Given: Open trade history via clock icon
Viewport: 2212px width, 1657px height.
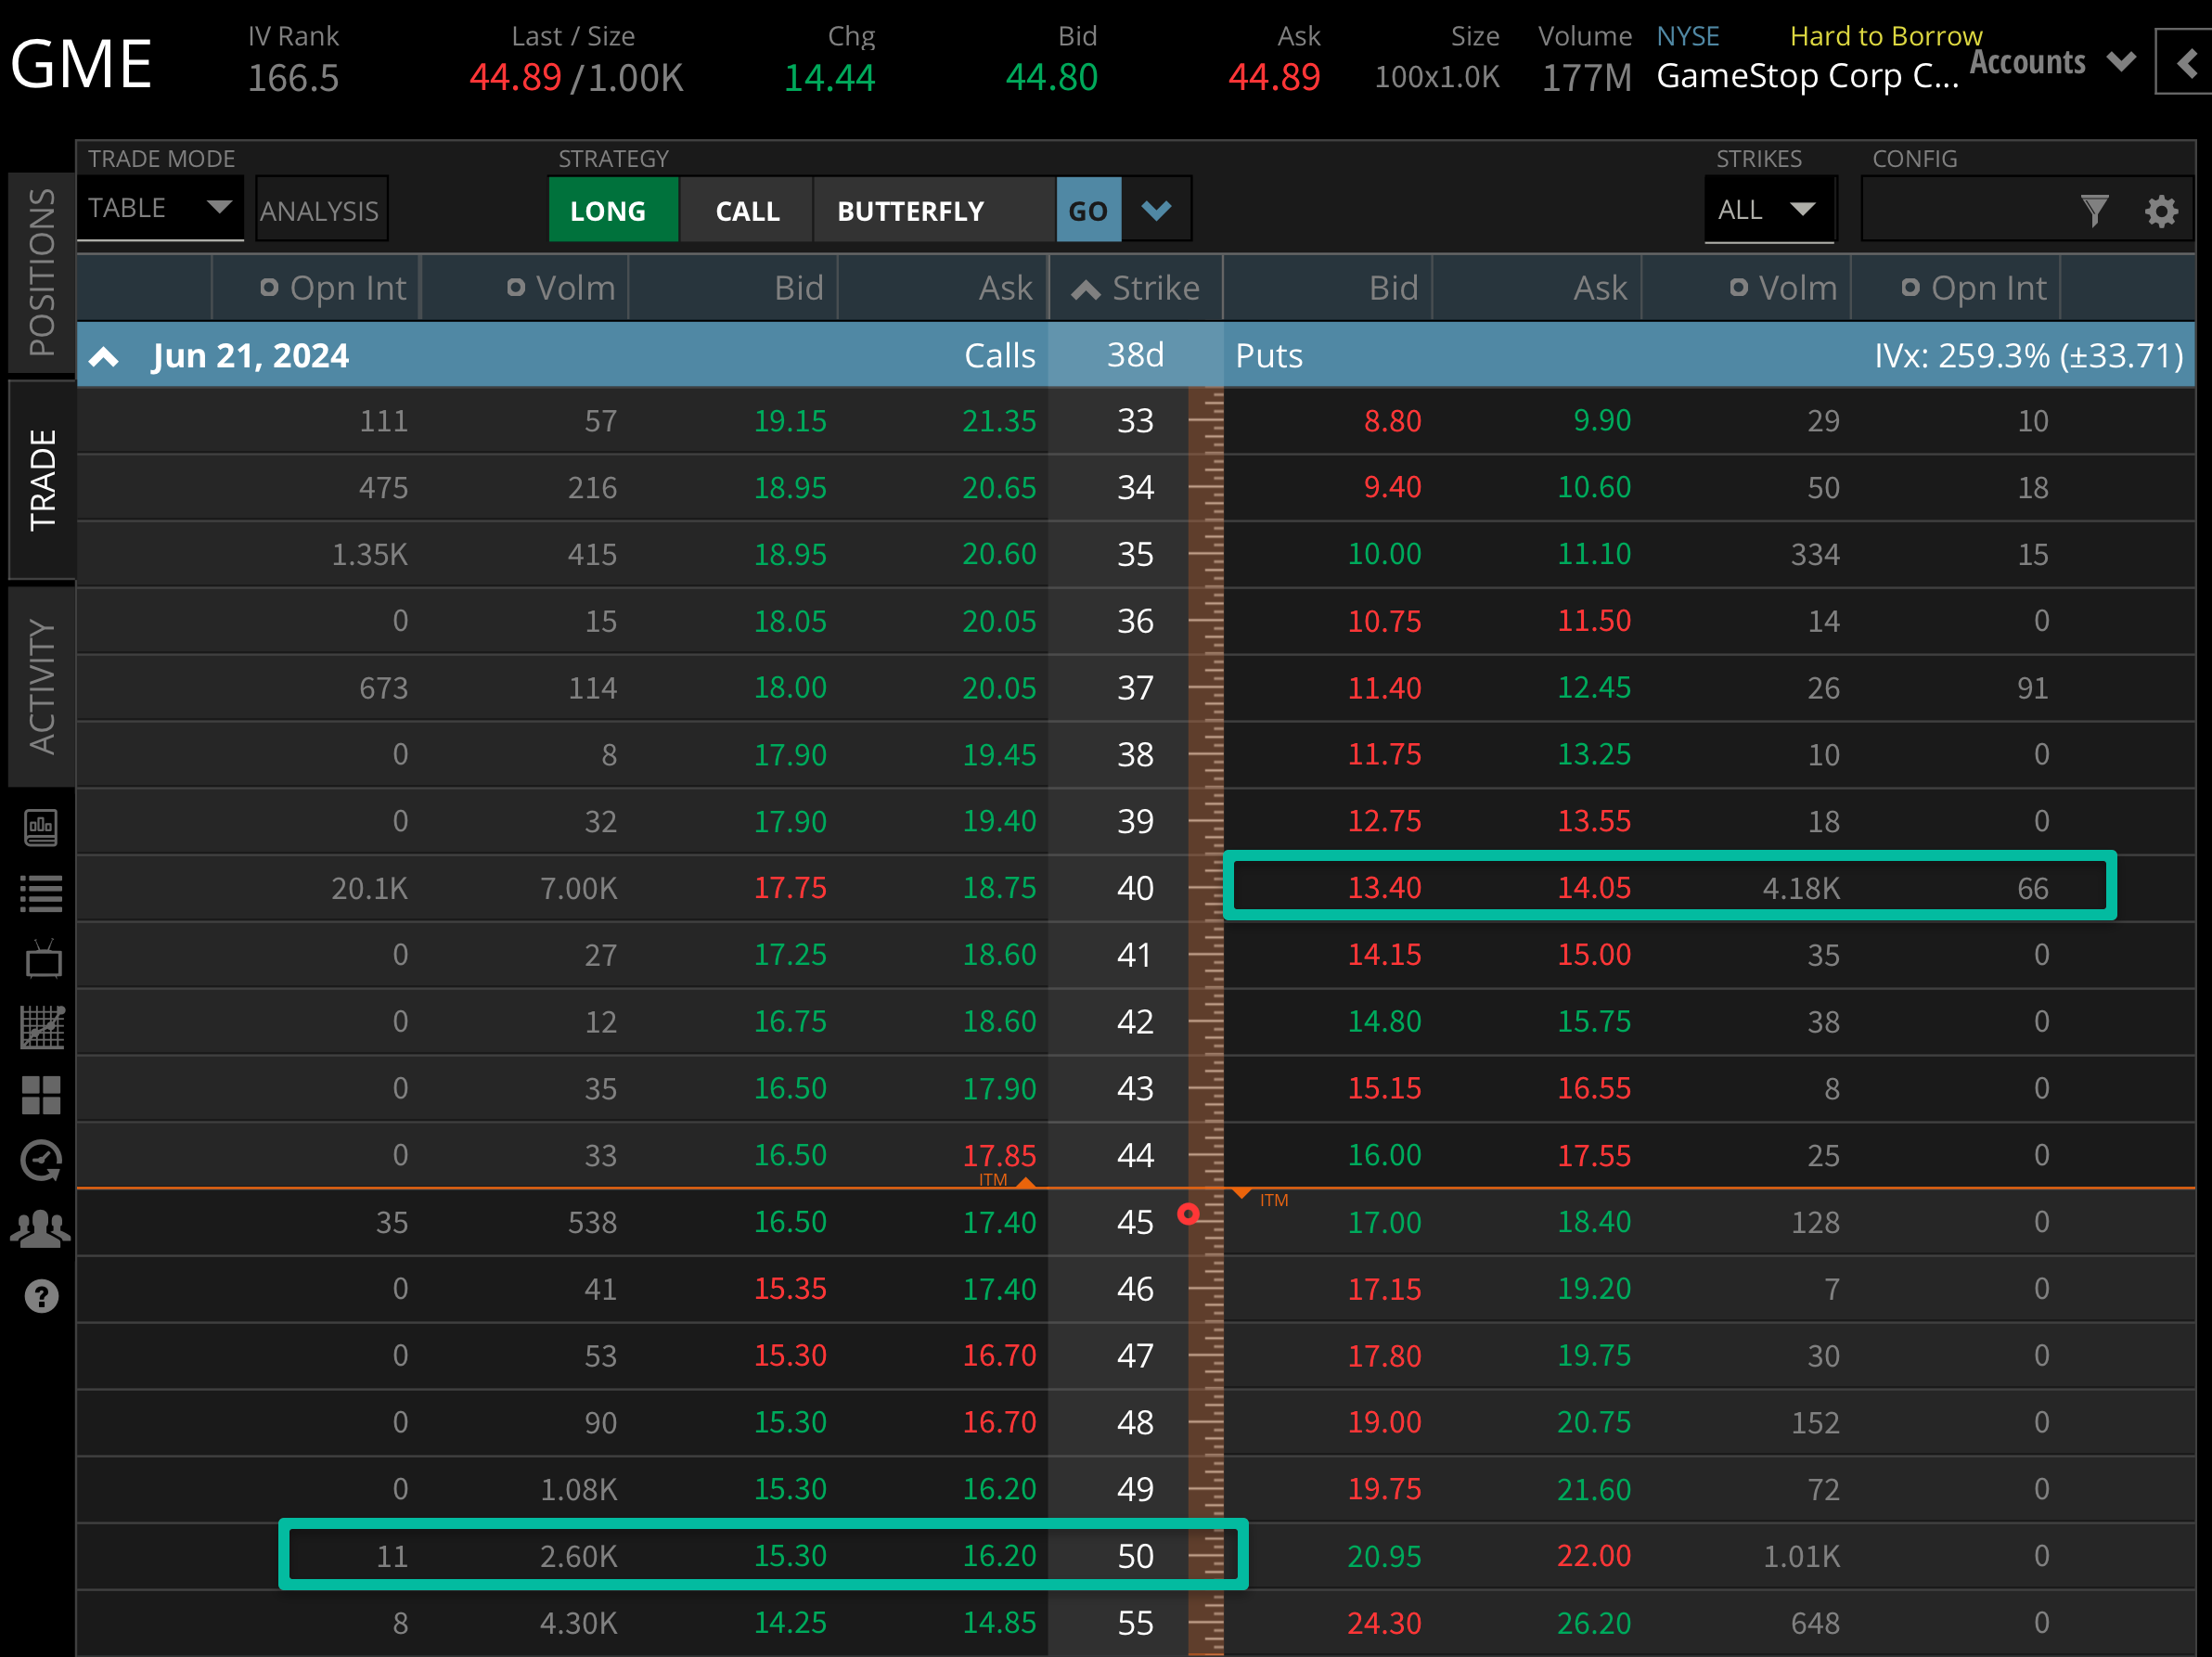Looking at the screenshot, I should 42,1160.
